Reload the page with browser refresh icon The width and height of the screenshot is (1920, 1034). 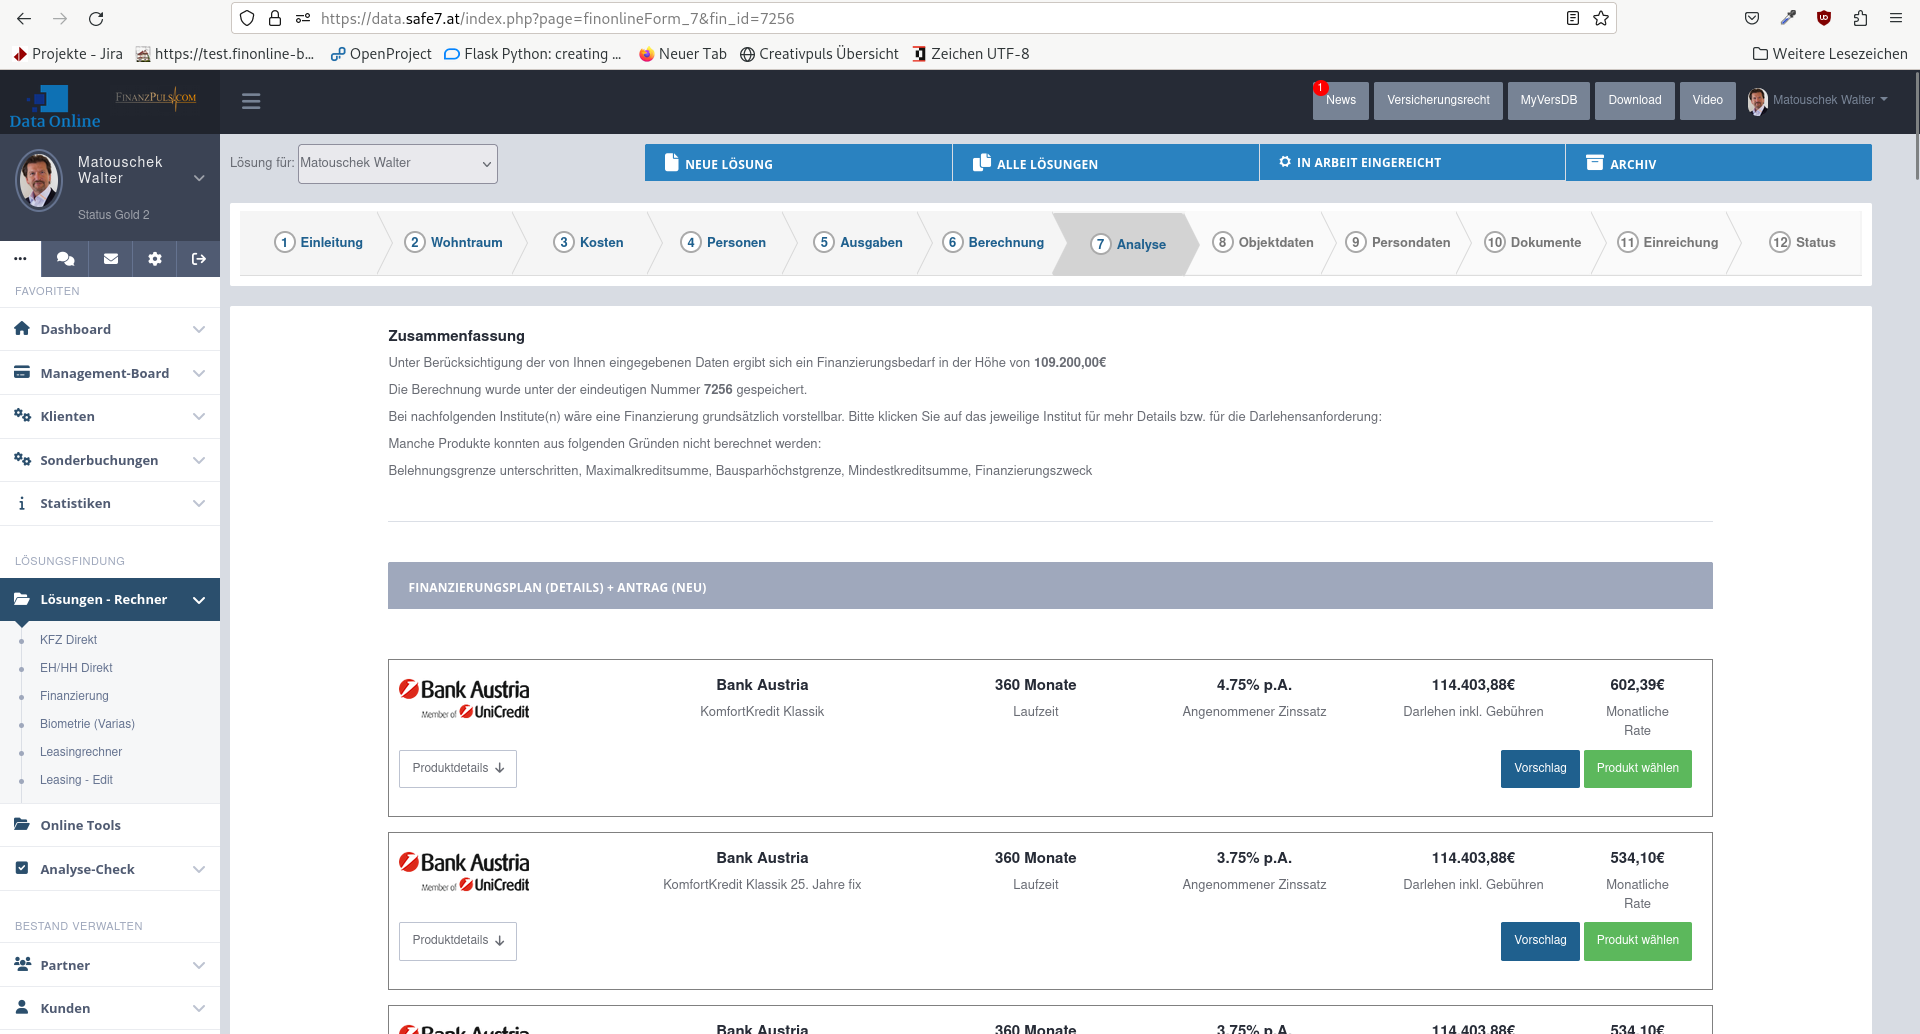pos(96,18)
